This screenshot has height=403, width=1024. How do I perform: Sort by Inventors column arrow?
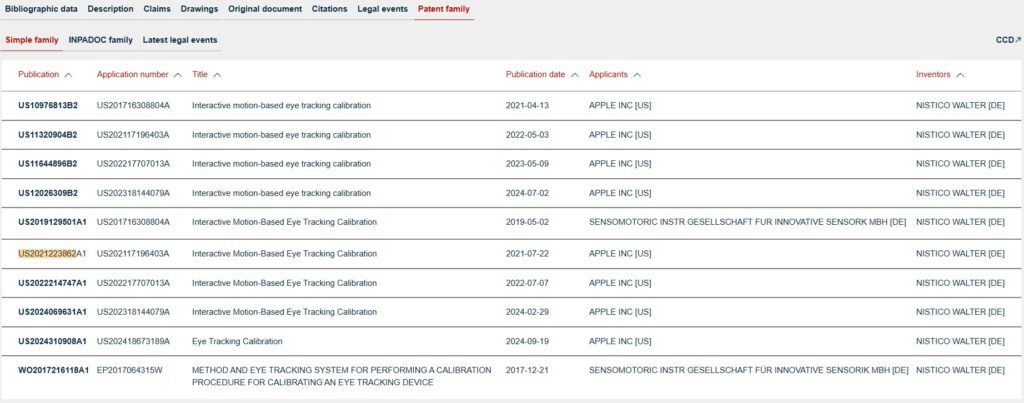click(x=960, y=75)
